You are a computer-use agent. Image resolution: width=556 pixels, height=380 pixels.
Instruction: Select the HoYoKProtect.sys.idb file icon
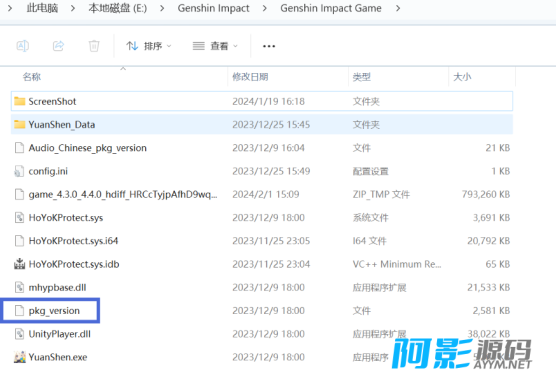point(20,264)
